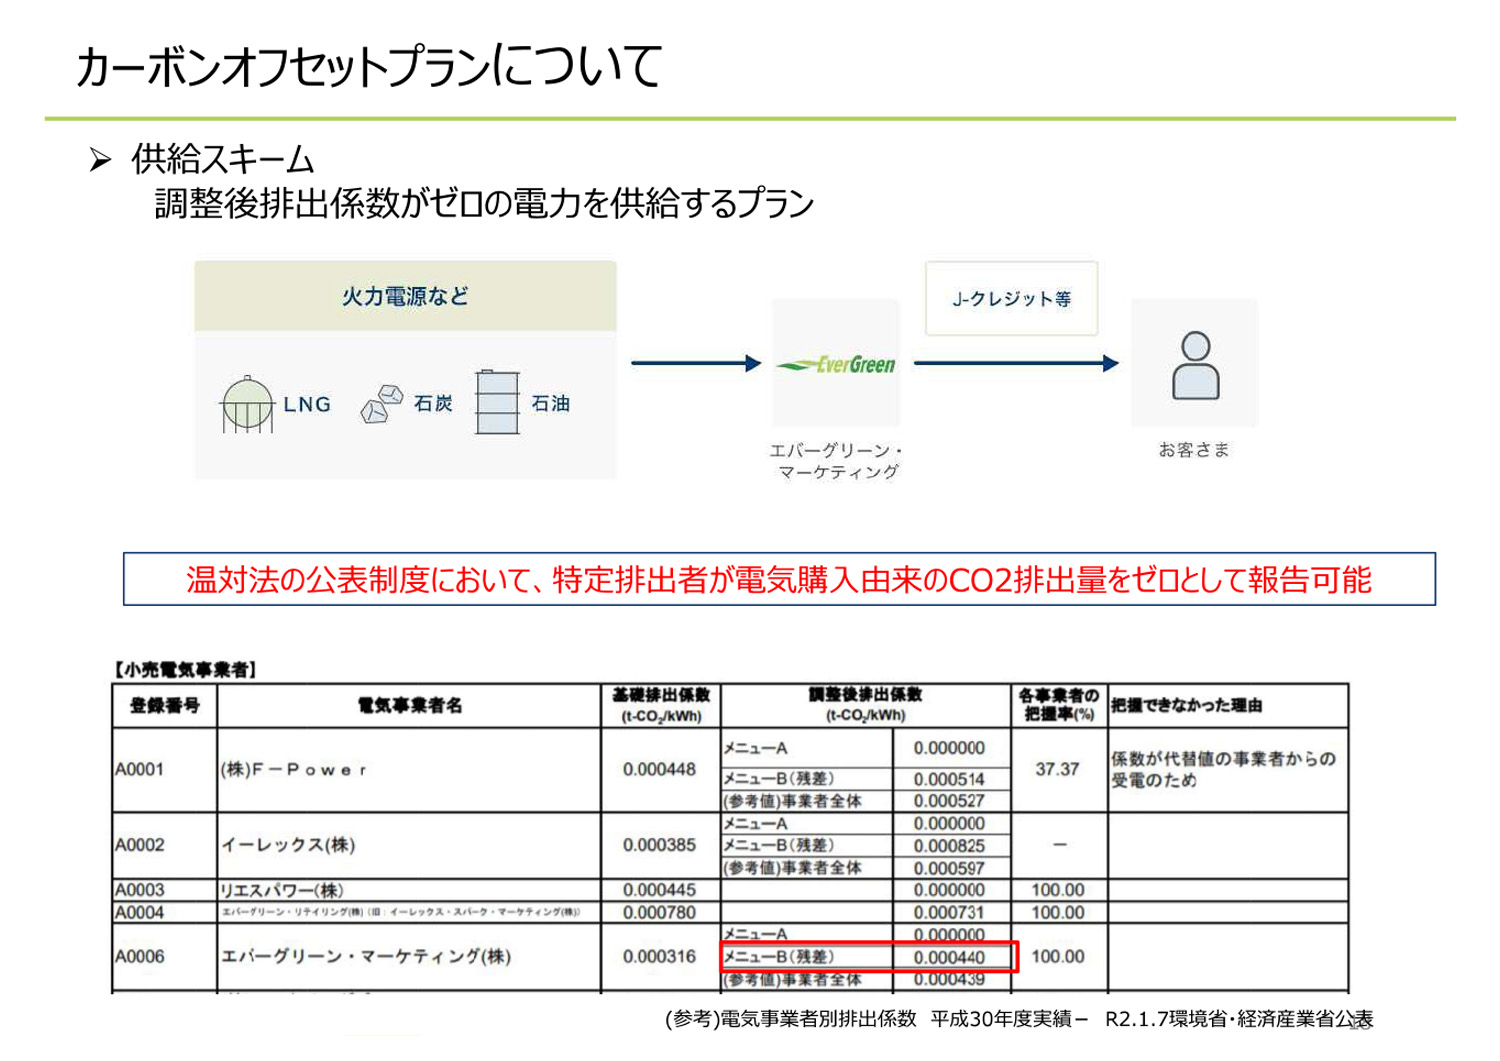Click the (参考)電気事業者別排出係数 footnote
This screenshot has height=1061, width=1500.
(x=1019, y=1019)
